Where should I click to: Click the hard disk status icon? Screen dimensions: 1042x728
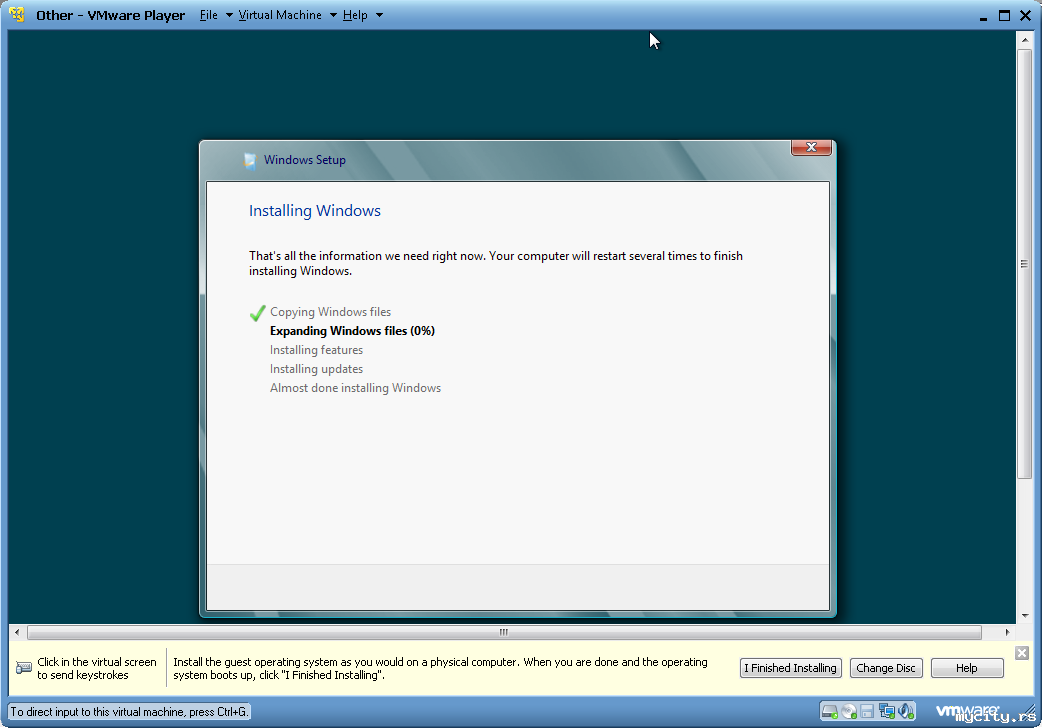pyautogui.click(x=829, y=712)
